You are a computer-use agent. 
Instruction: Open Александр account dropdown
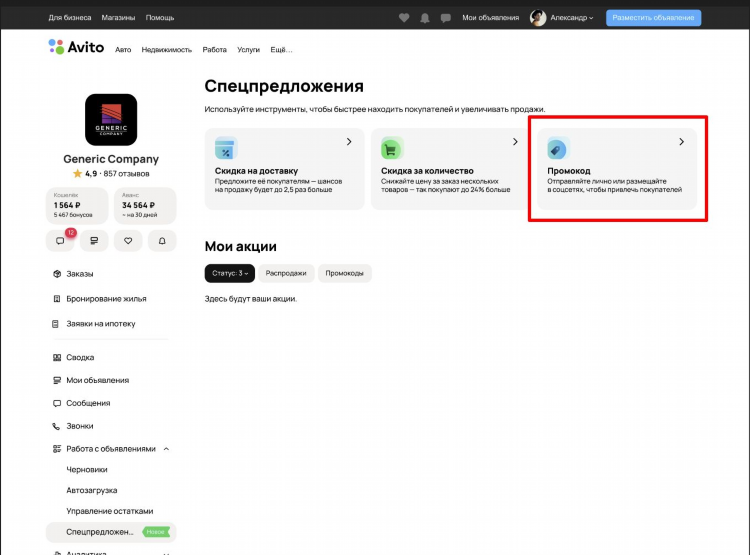click(x=572, y=18)
